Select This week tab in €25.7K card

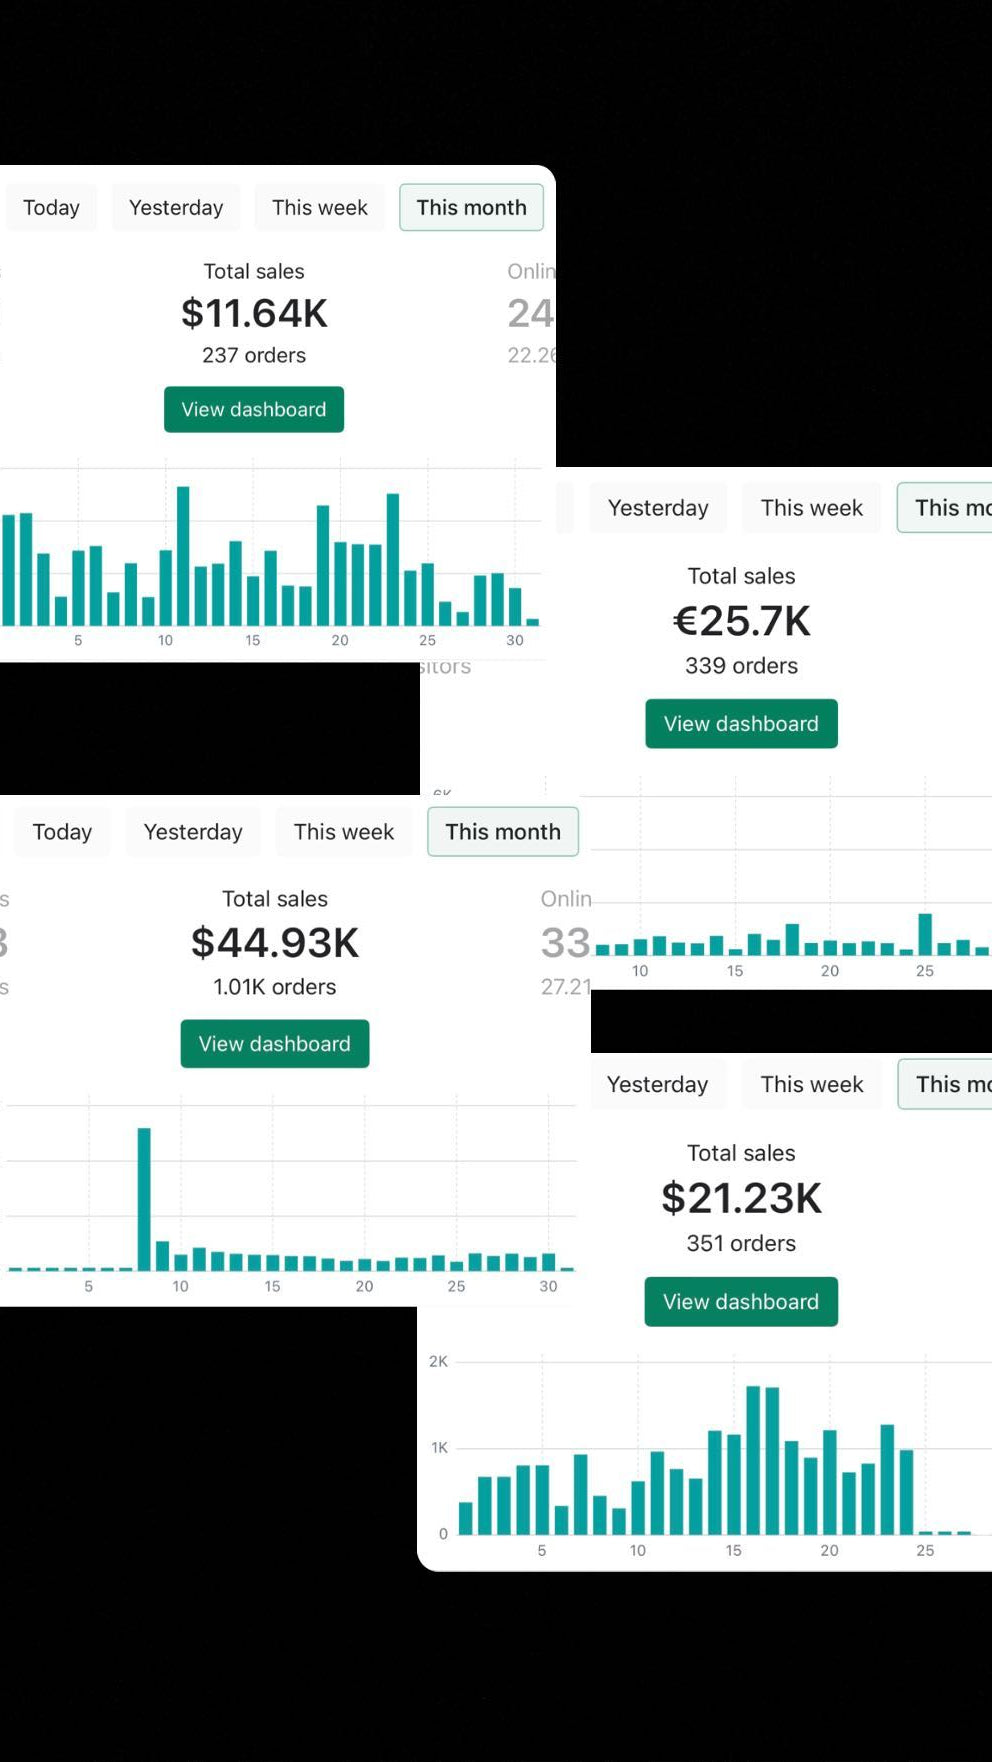[x=812, y=508]
